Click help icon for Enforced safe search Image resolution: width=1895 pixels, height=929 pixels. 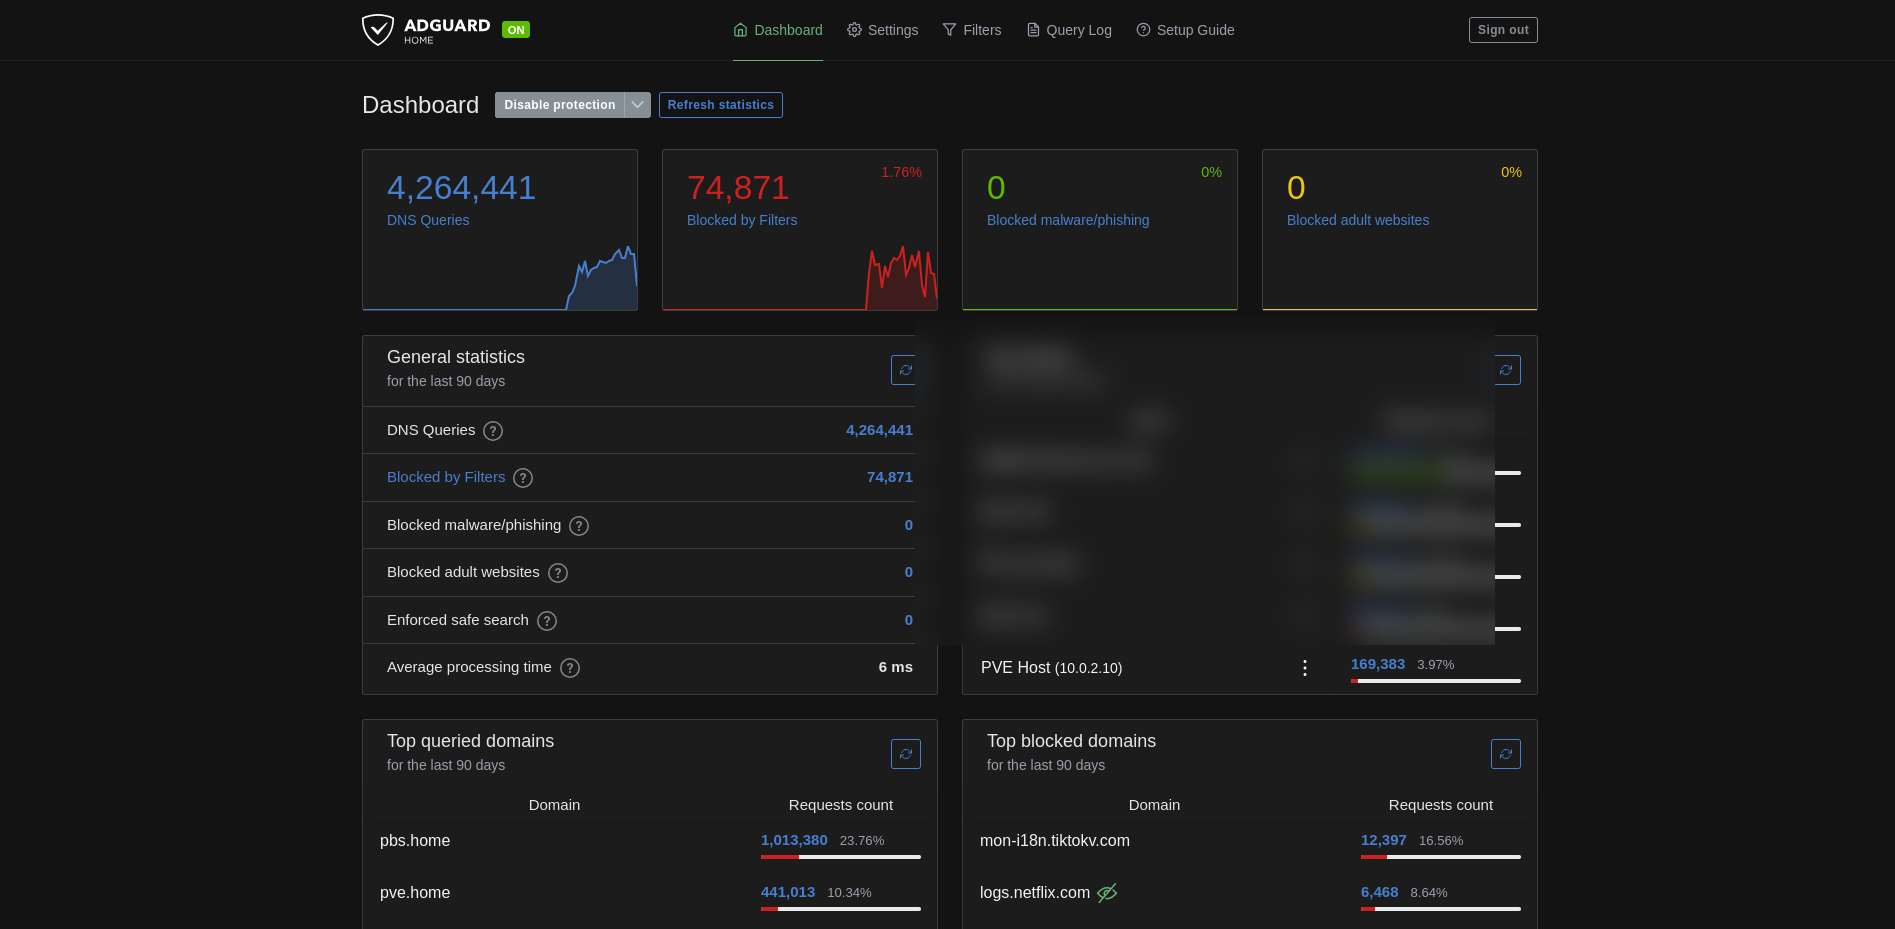coord(547,621)
